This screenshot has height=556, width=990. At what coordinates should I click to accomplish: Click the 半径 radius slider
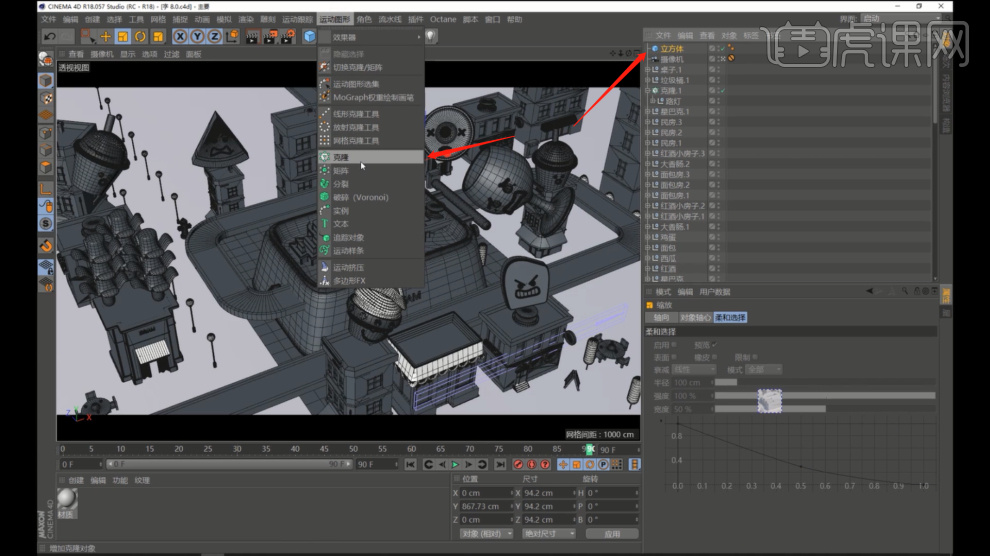point(825,382)
